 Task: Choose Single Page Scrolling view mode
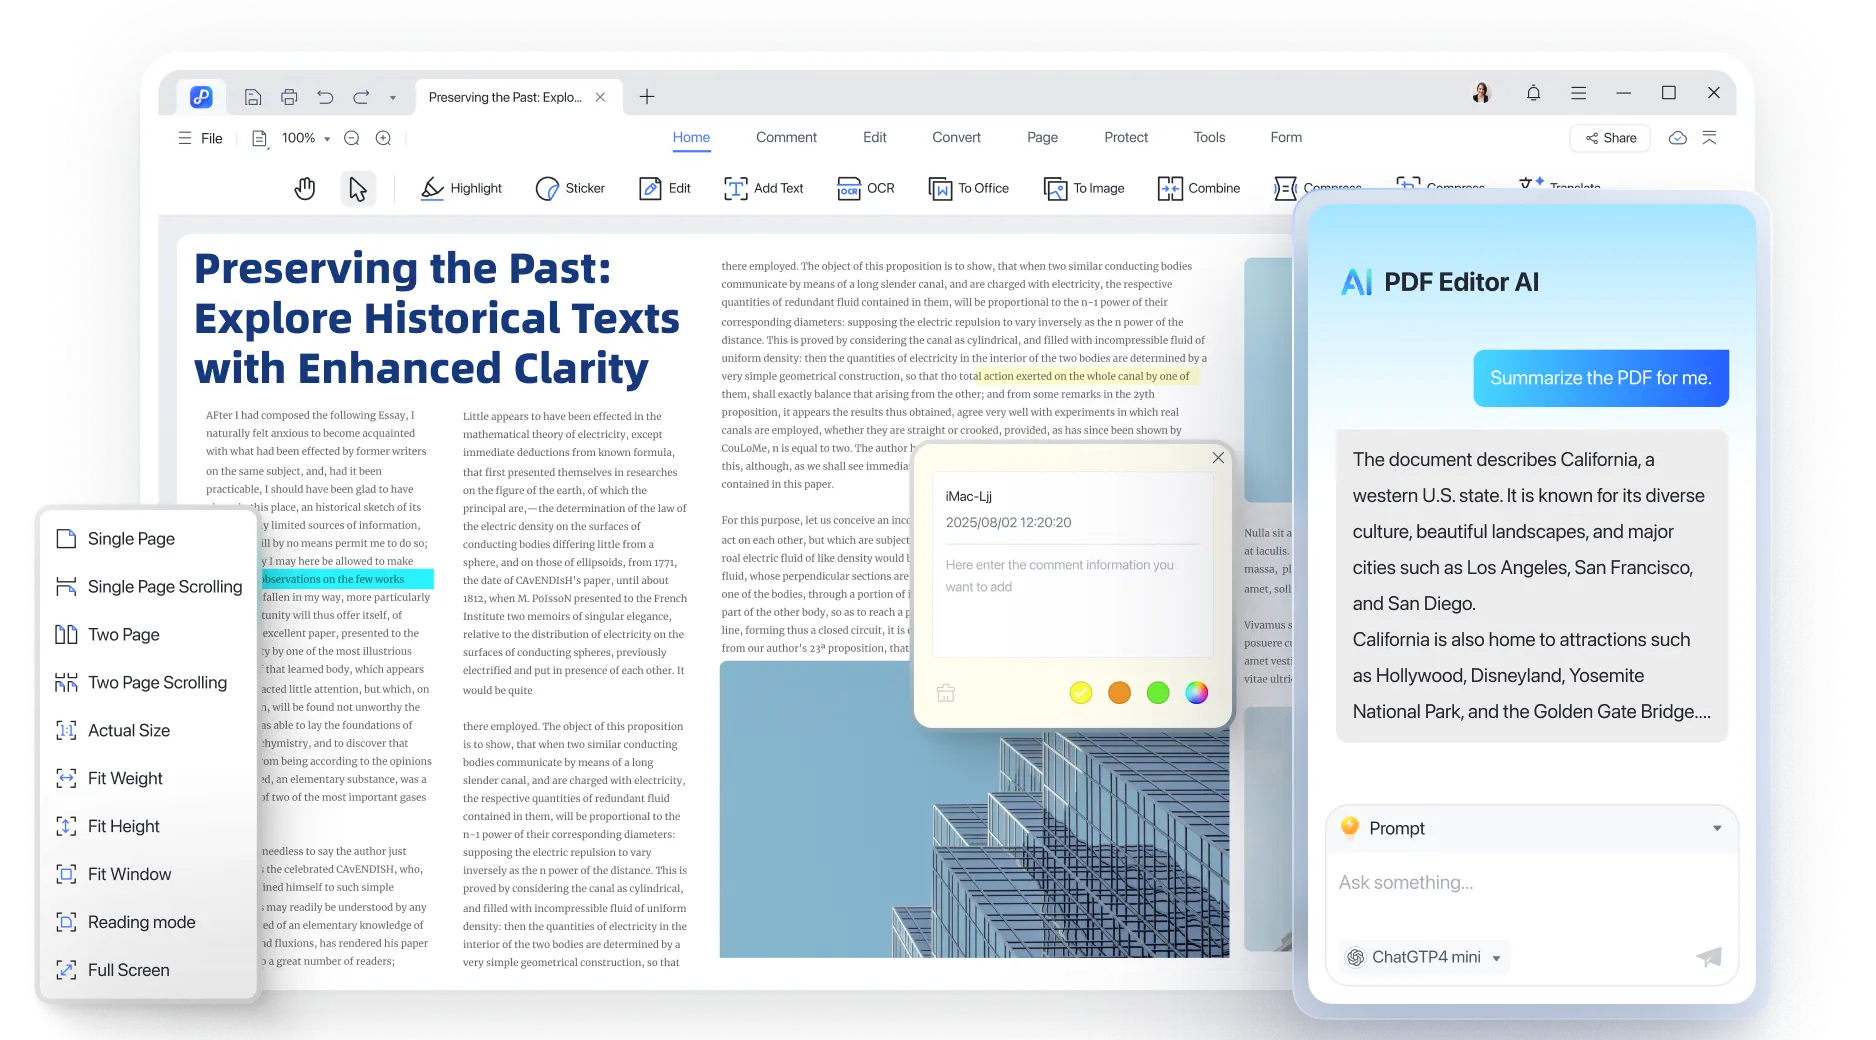(150, 587)
